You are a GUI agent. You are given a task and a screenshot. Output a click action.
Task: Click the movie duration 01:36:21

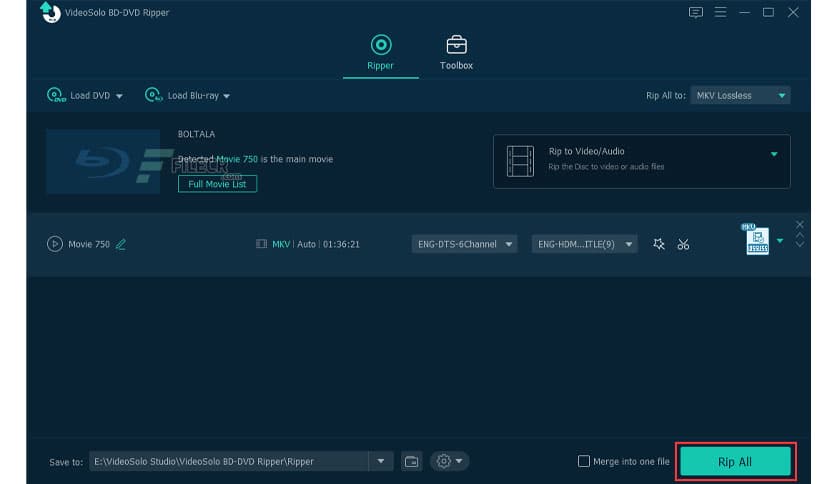[341, 244]
